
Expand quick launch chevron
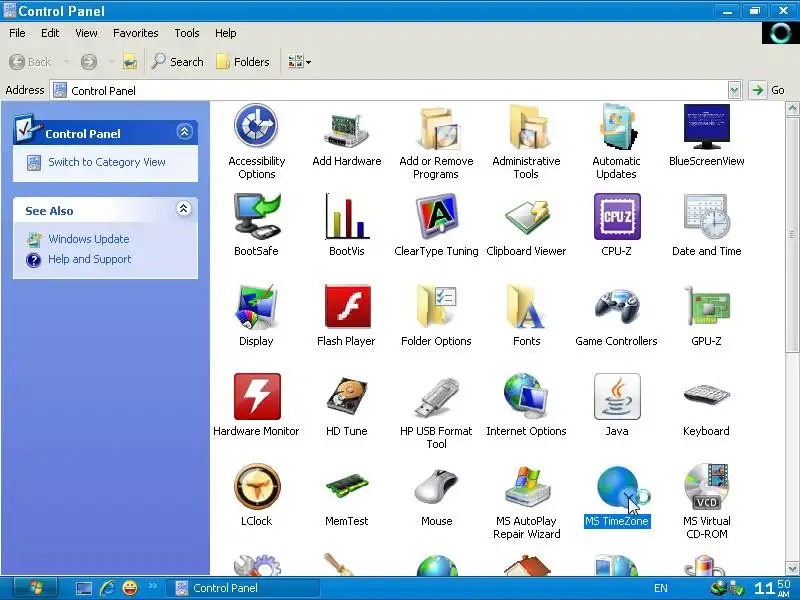153,586
